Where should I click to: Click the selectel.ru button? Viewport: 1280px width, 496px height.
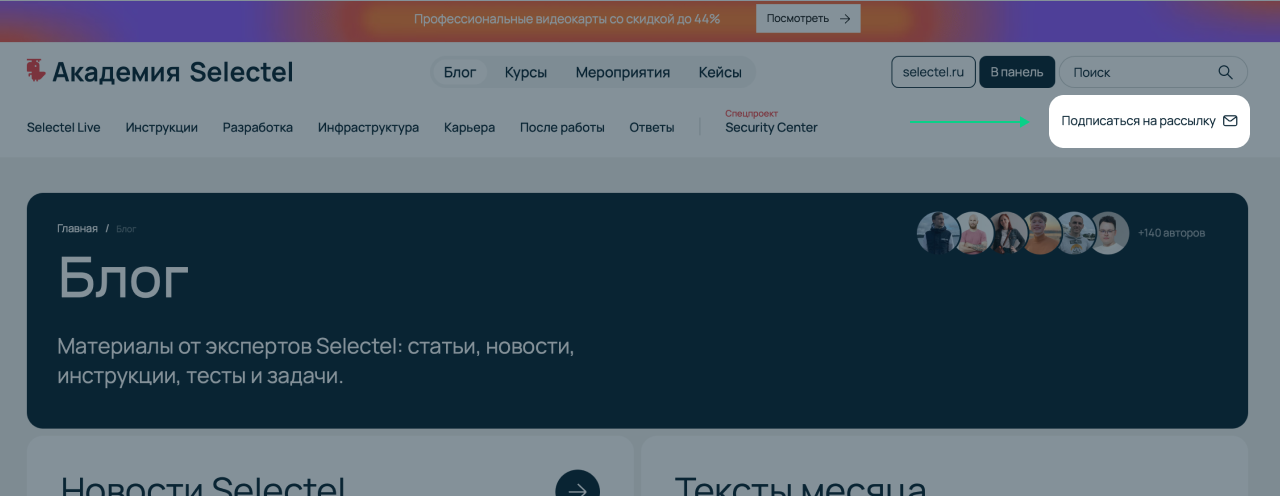coord(933,72)
